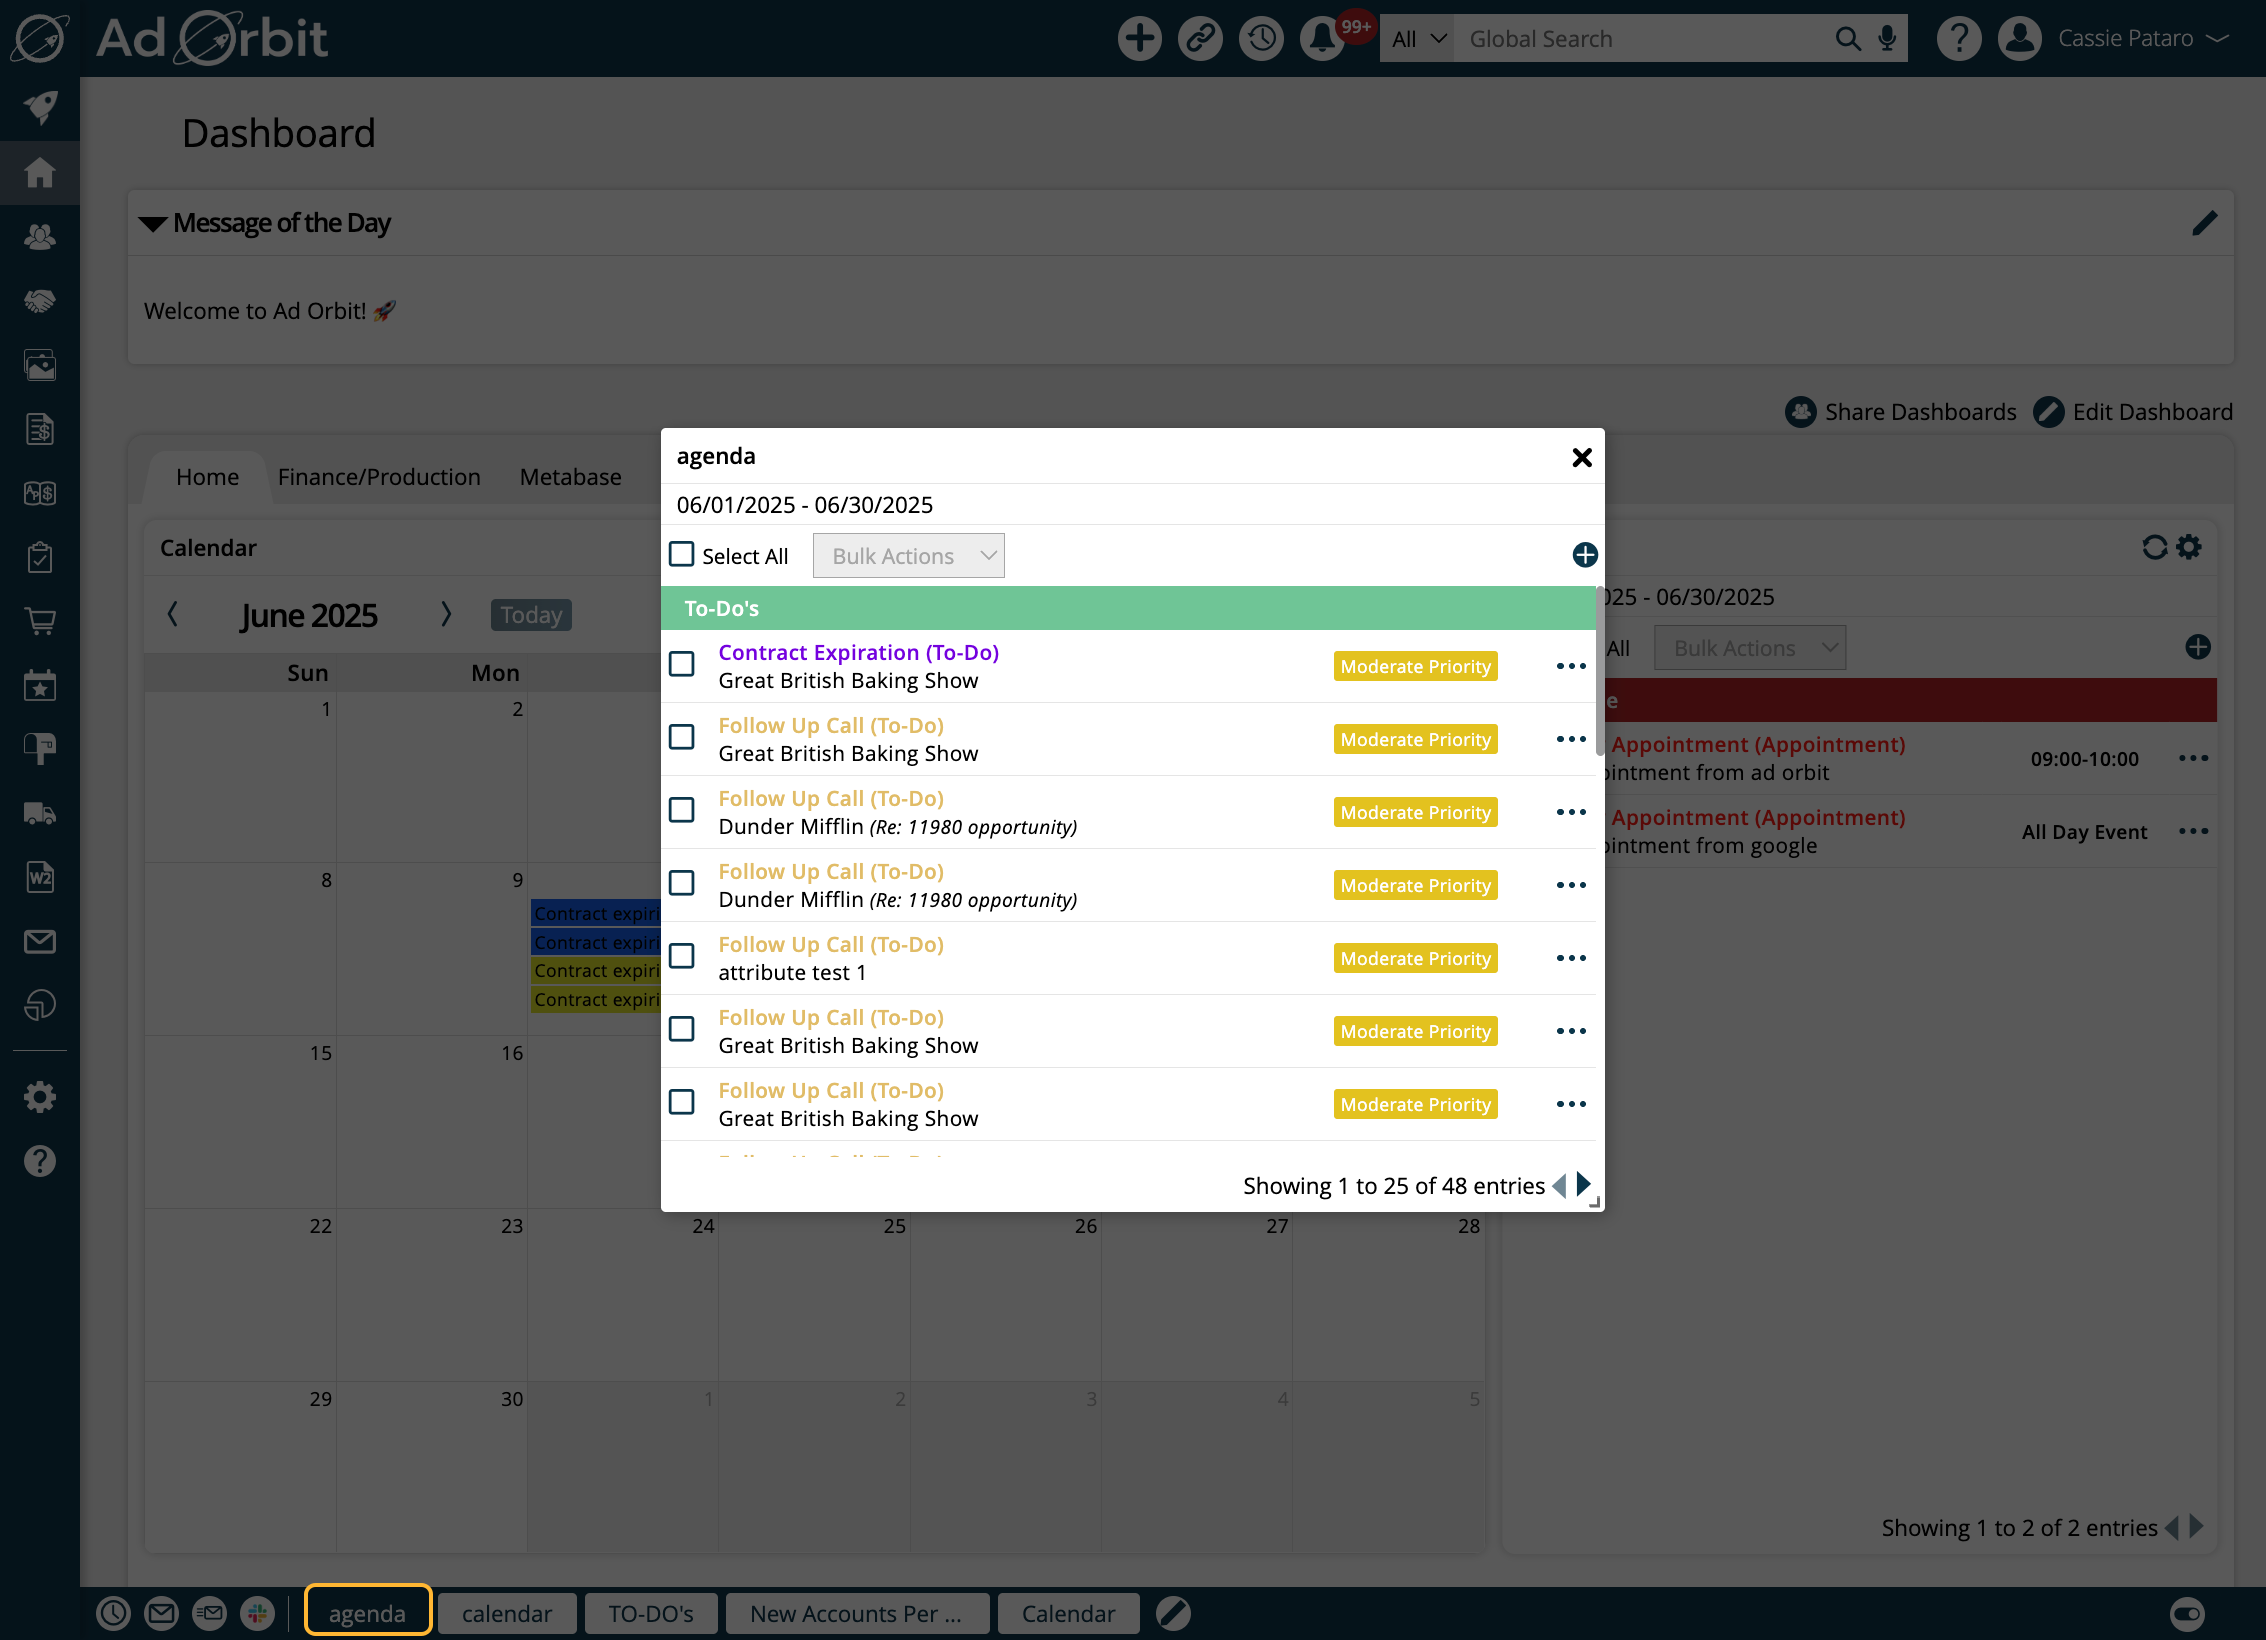Toggle the switch in bottom right corner
2266x1640 pixels.
tap(2187, 1613)
